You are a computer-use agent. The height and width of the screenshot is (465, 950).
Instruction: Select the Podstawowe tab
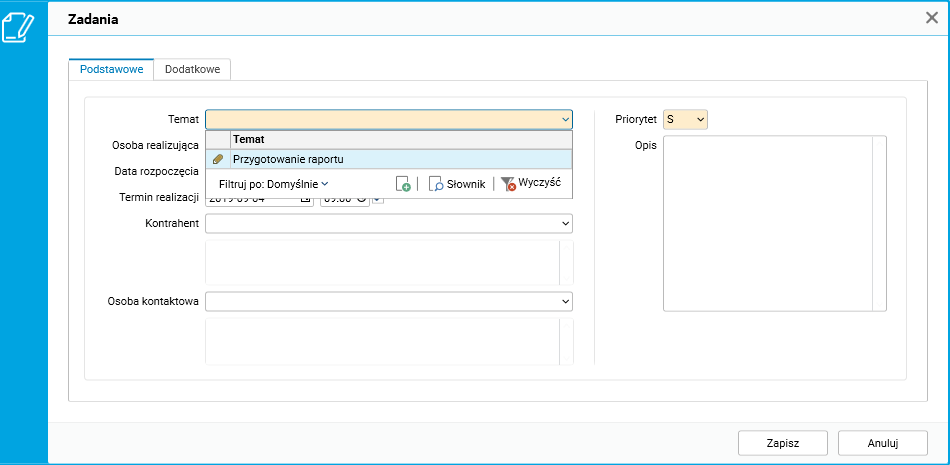(111, 69)
